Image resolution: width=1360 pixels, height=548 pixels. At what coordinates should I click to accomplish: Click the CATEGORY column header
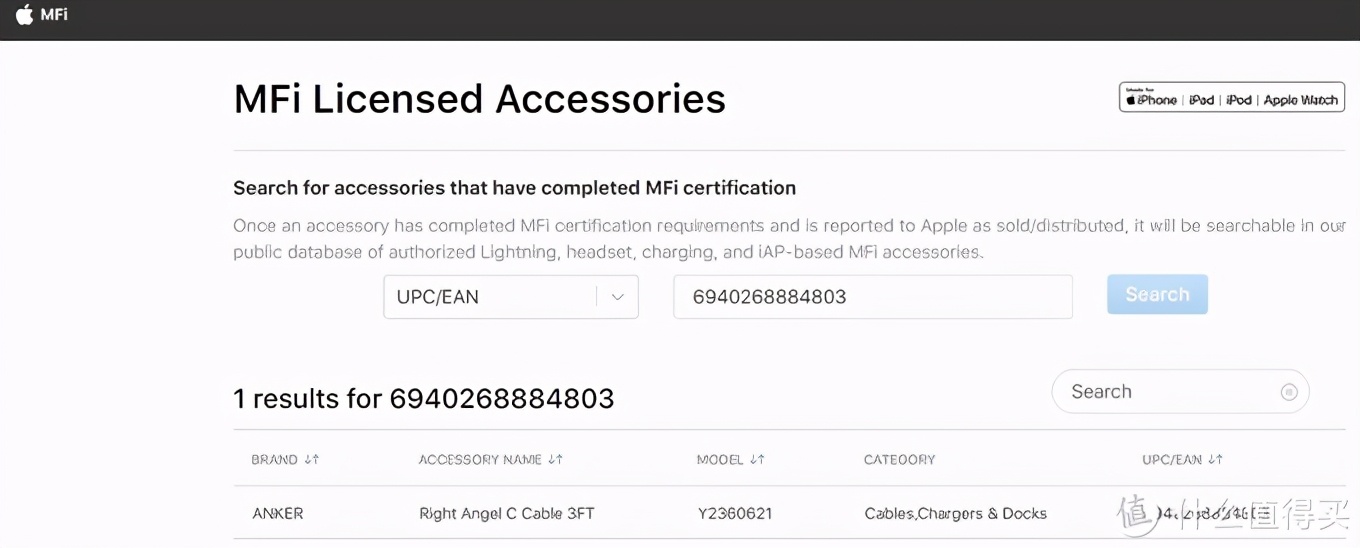tap(899, 460)
